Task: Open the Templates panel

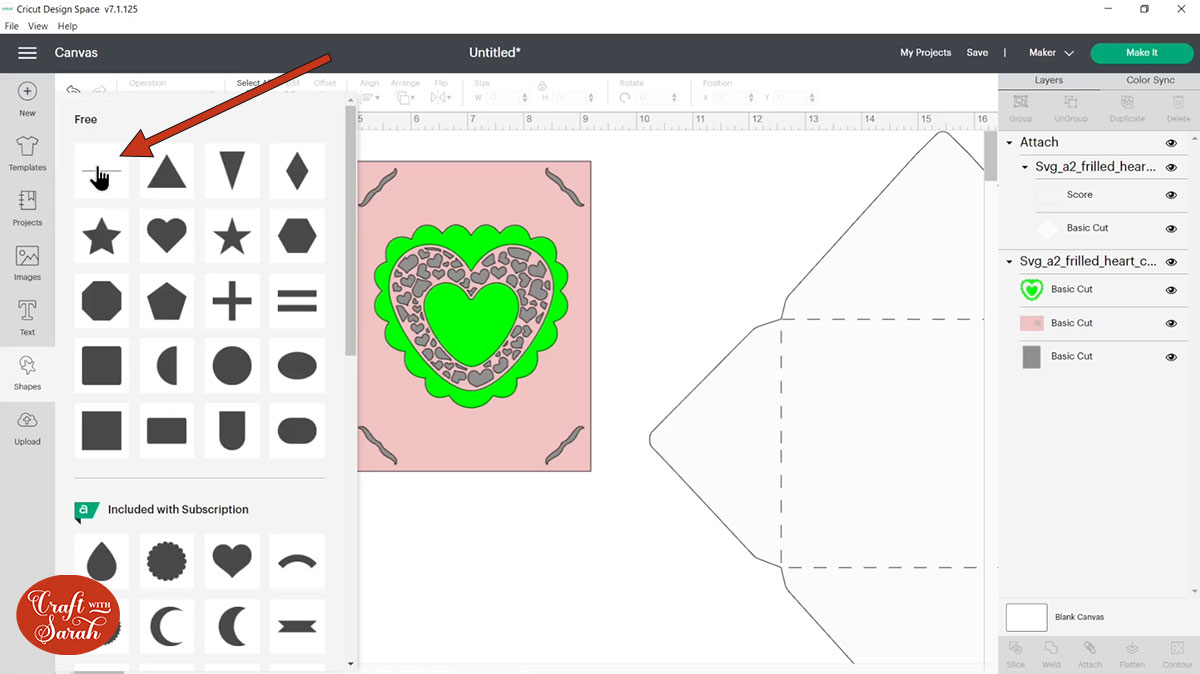Action: 27,155
